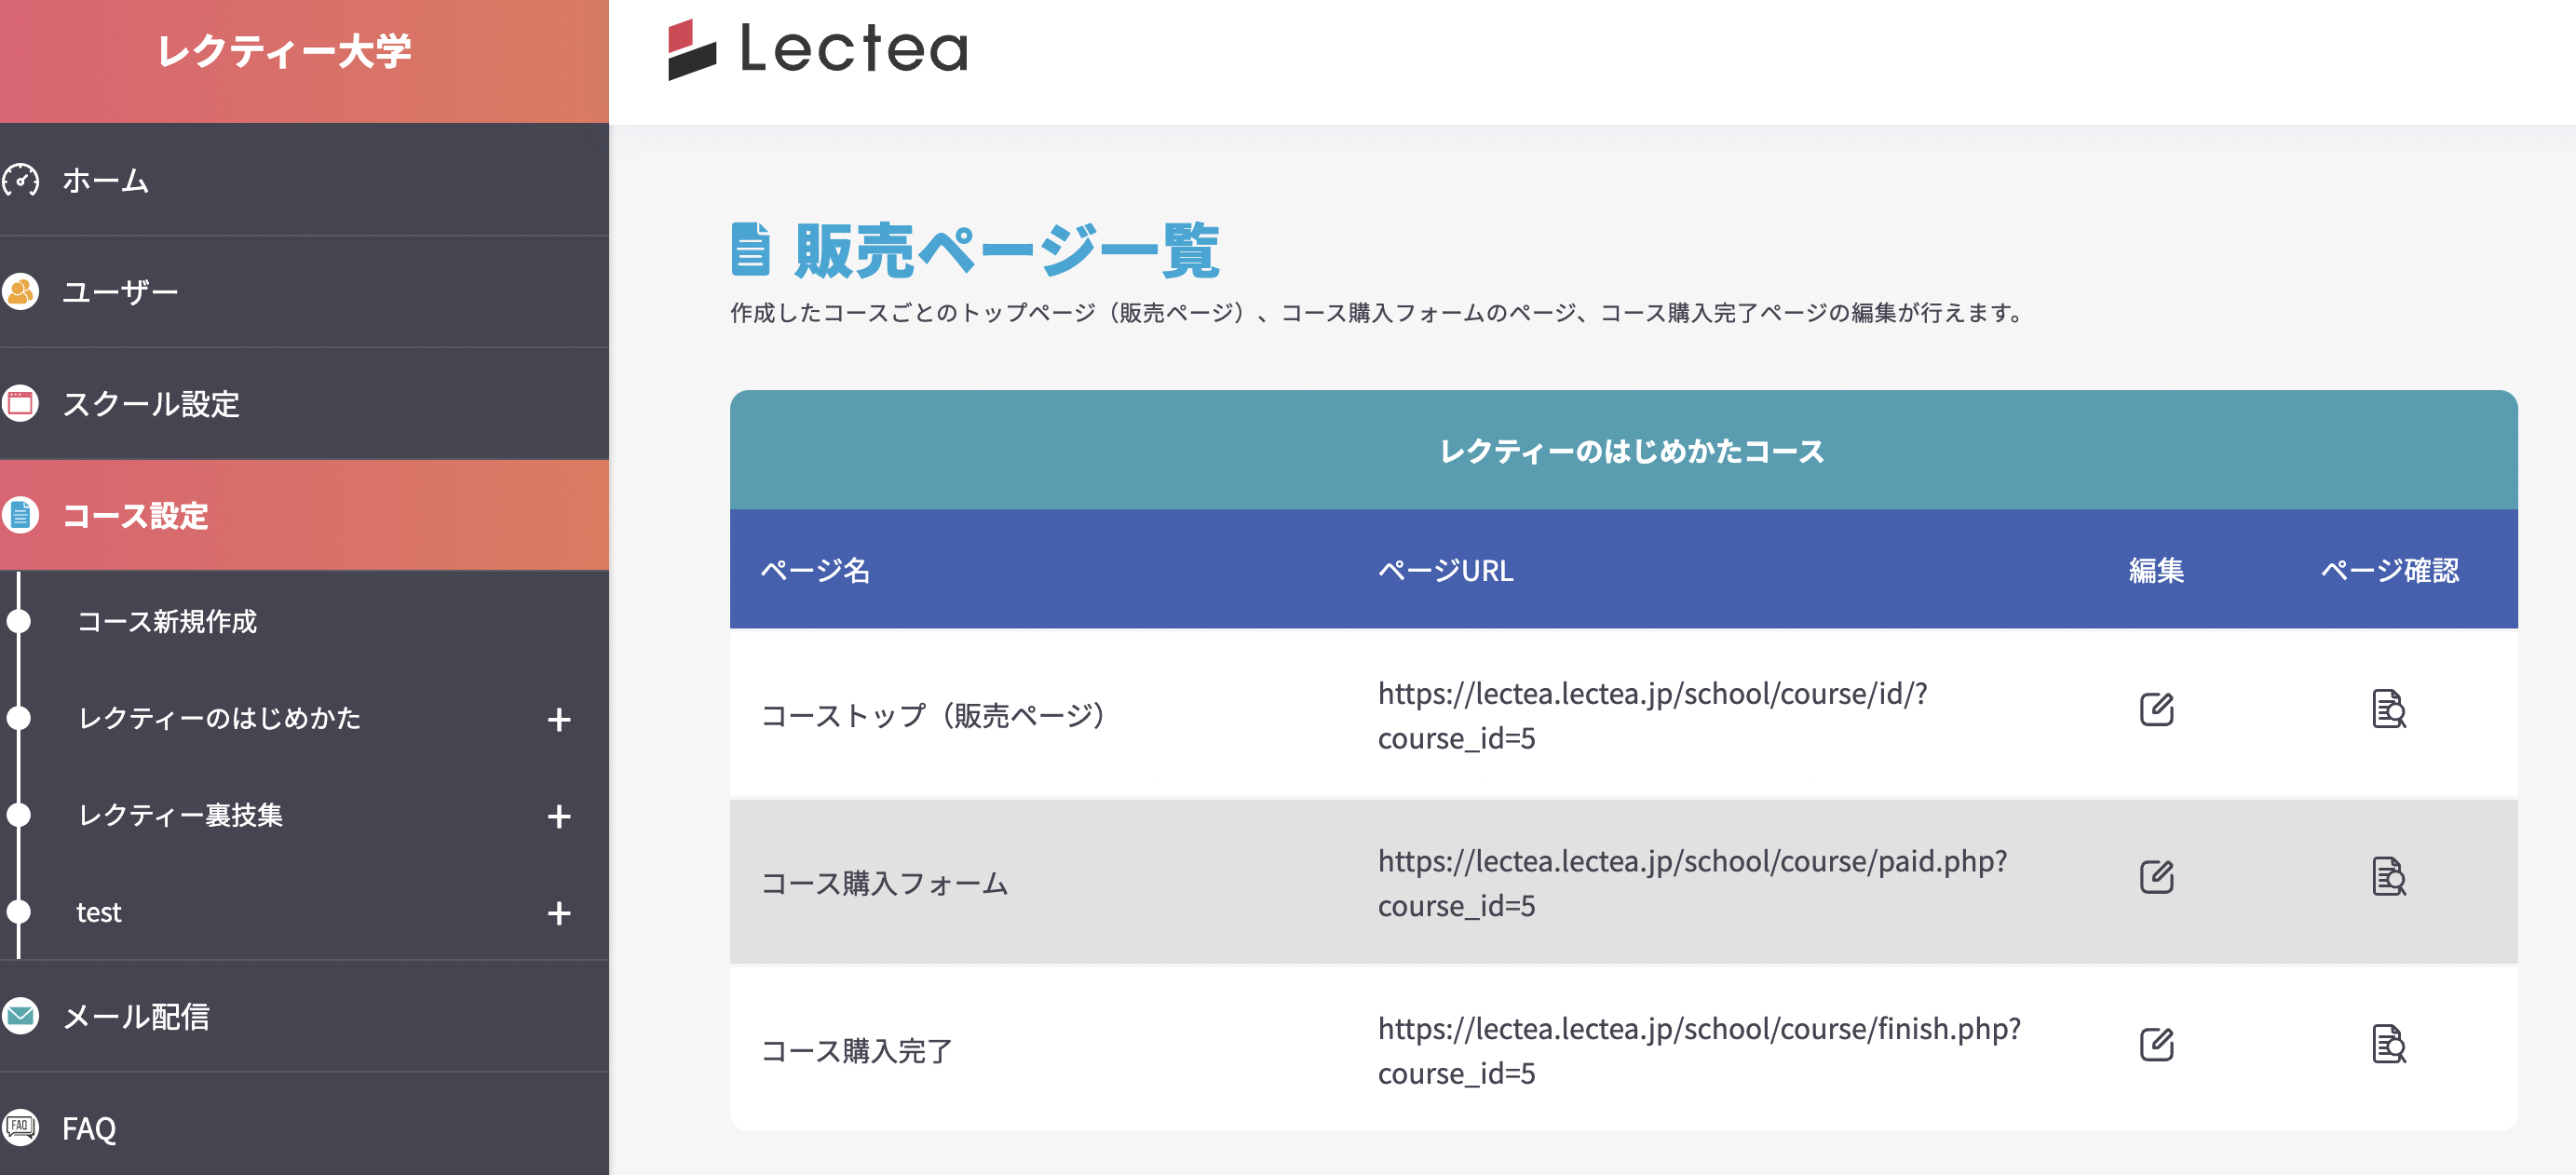This screenshot has width=2576, height=1175.
Task: Edit the コース購入フォーム page
Action: click(2156, 877)
